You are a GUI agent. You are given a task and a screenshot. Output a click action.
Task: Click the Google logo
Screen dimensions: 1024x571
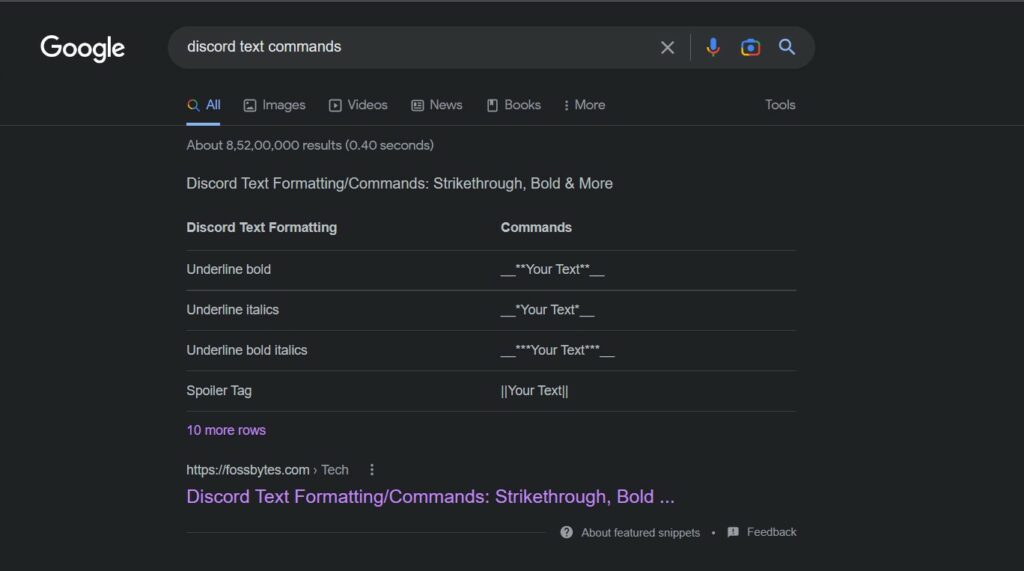point(82,47)
